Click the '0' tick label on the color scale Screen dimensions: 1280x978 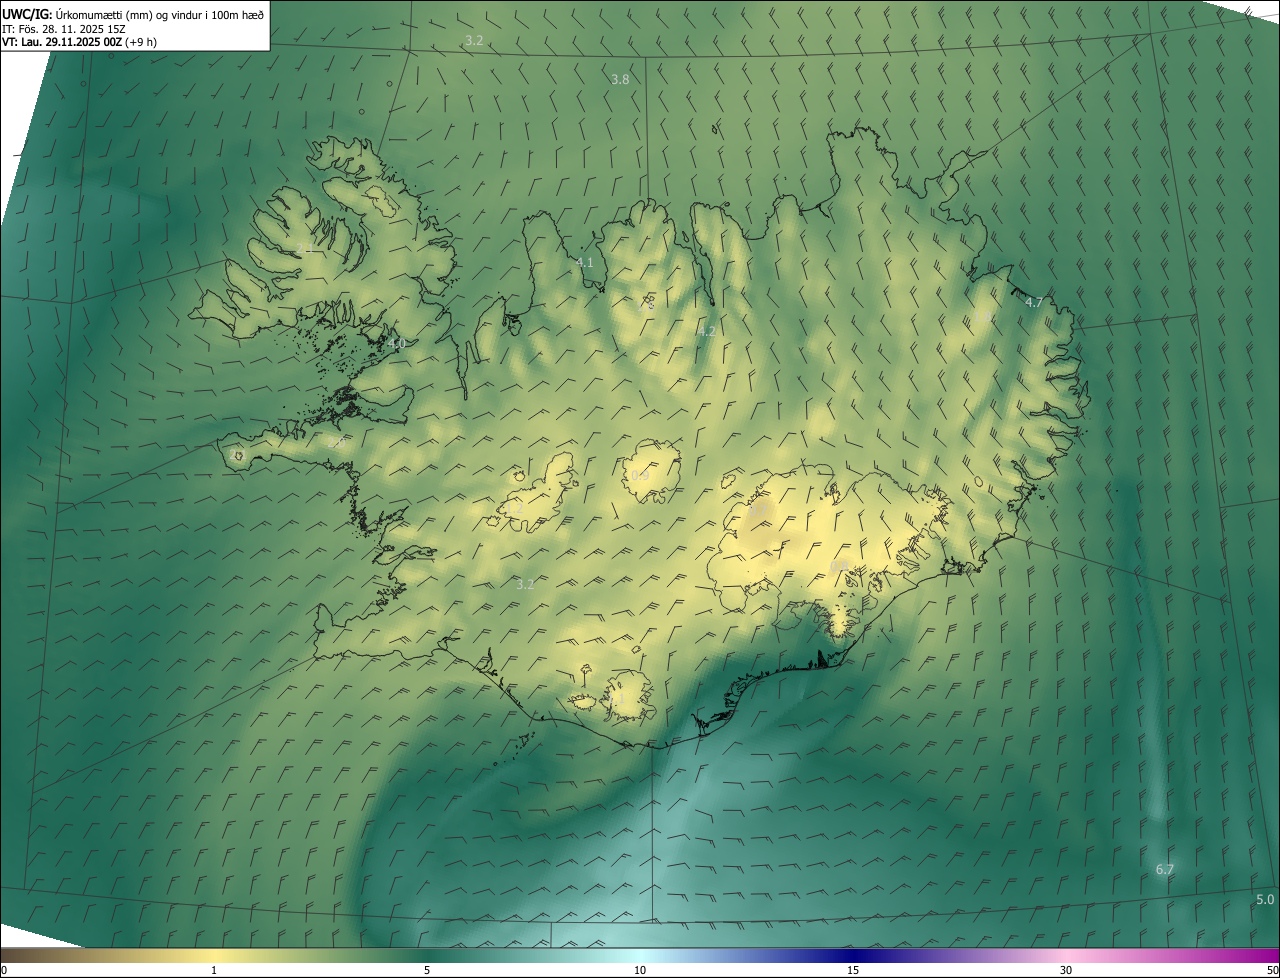click(4, 971)
